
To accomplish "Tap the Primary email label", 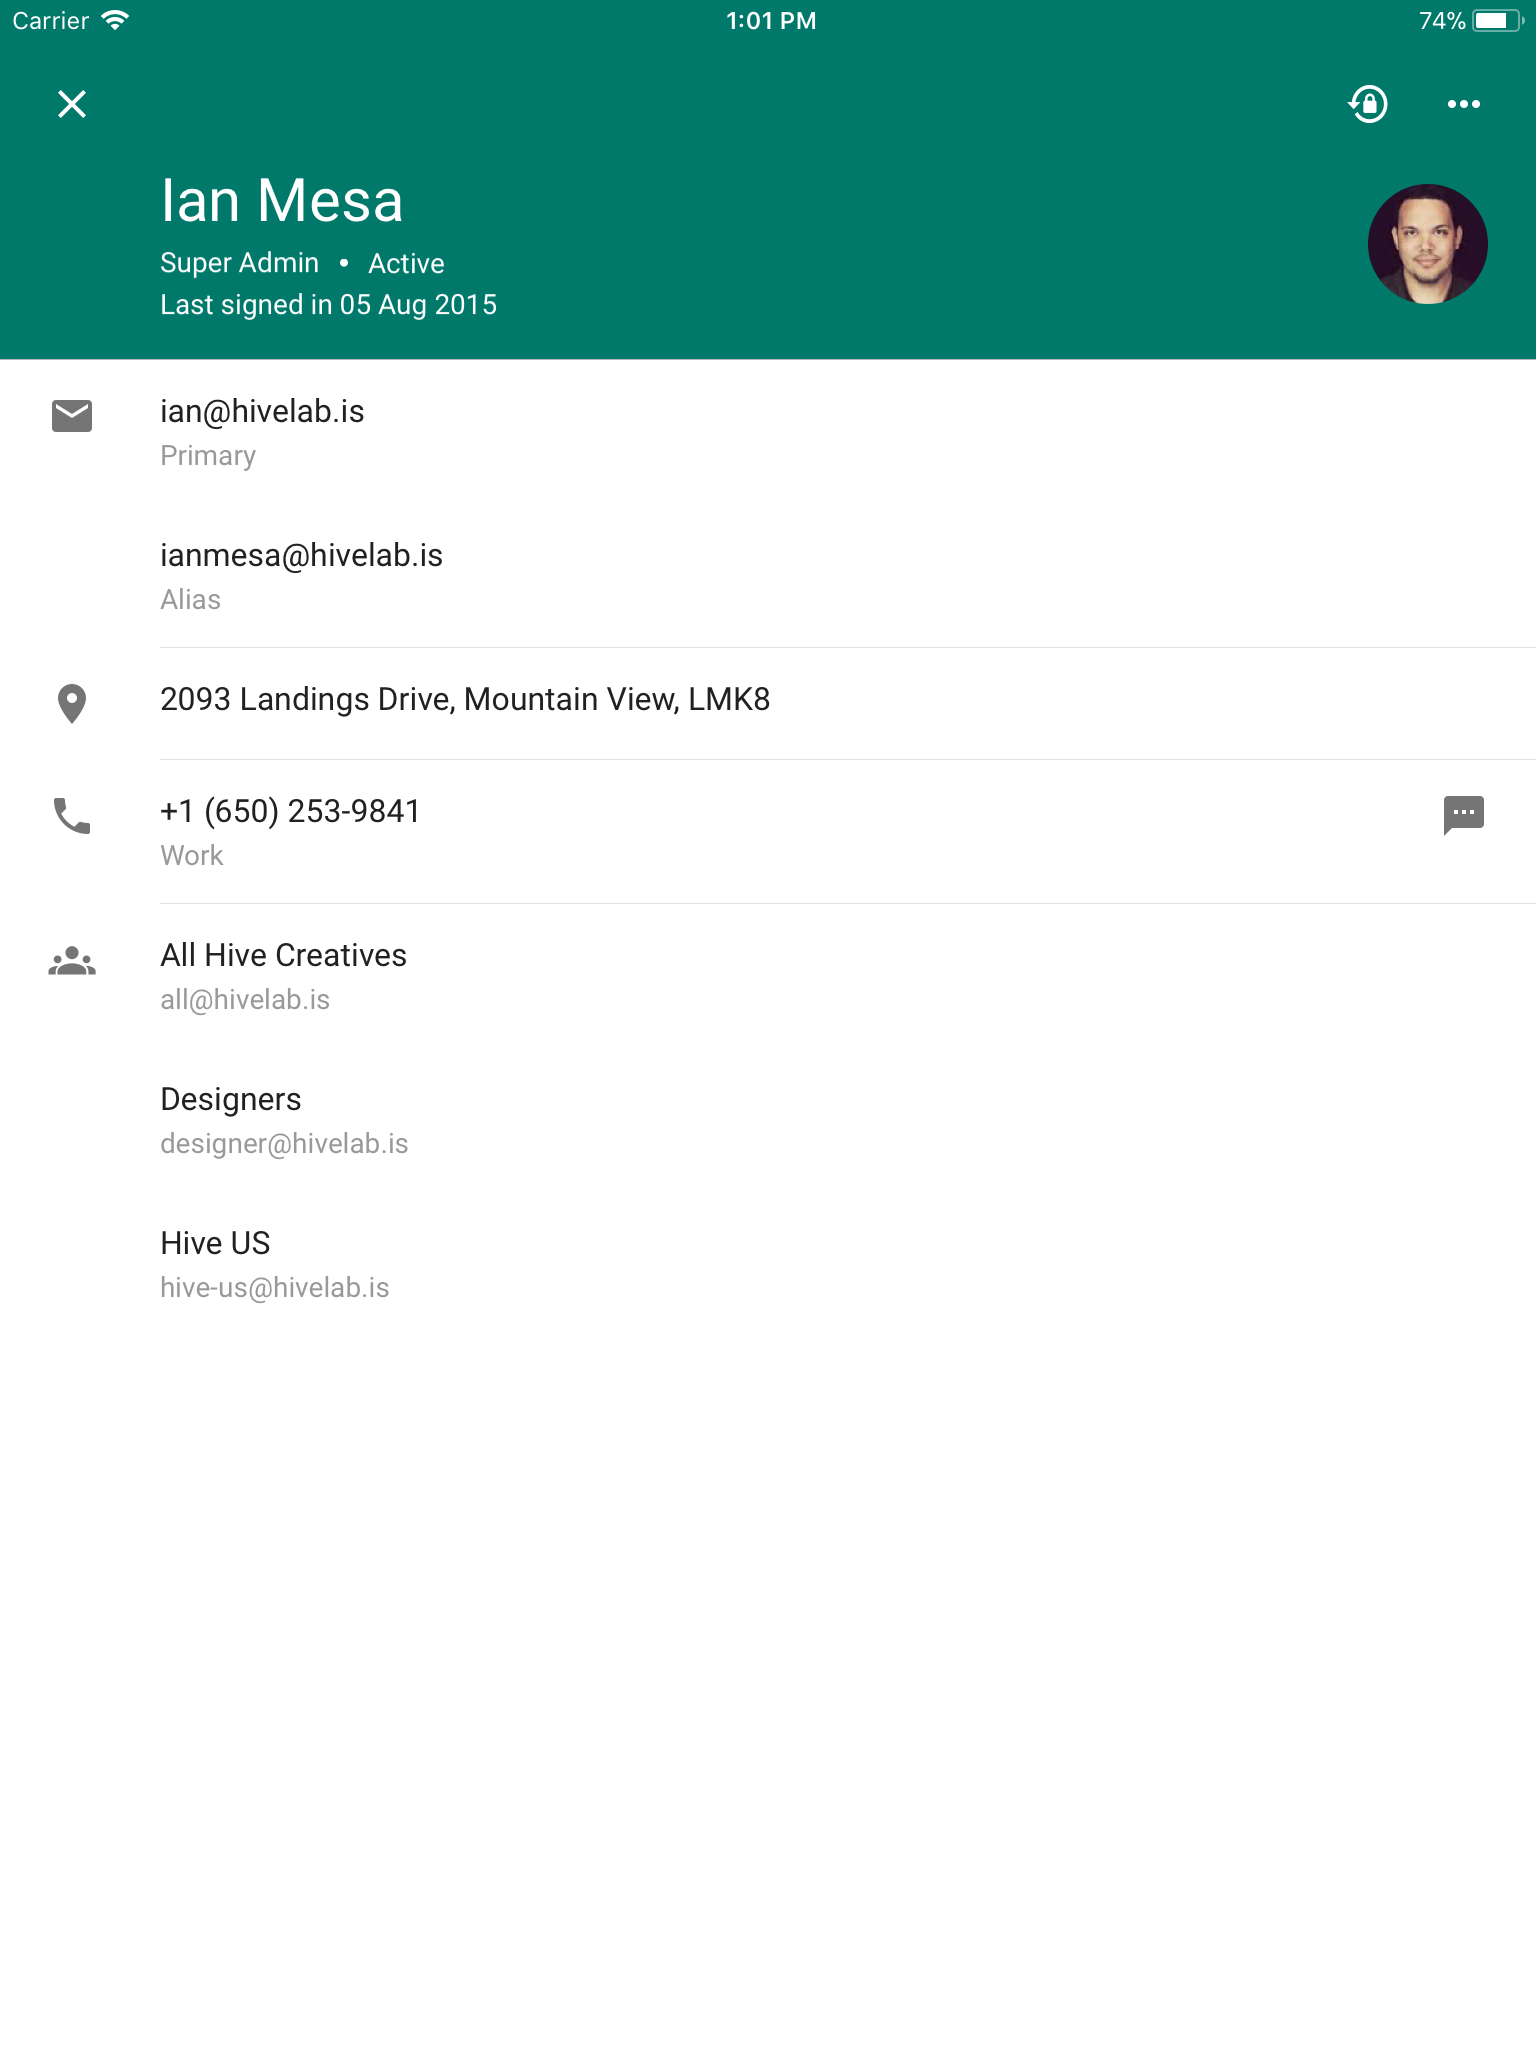I will coord(208,456).
